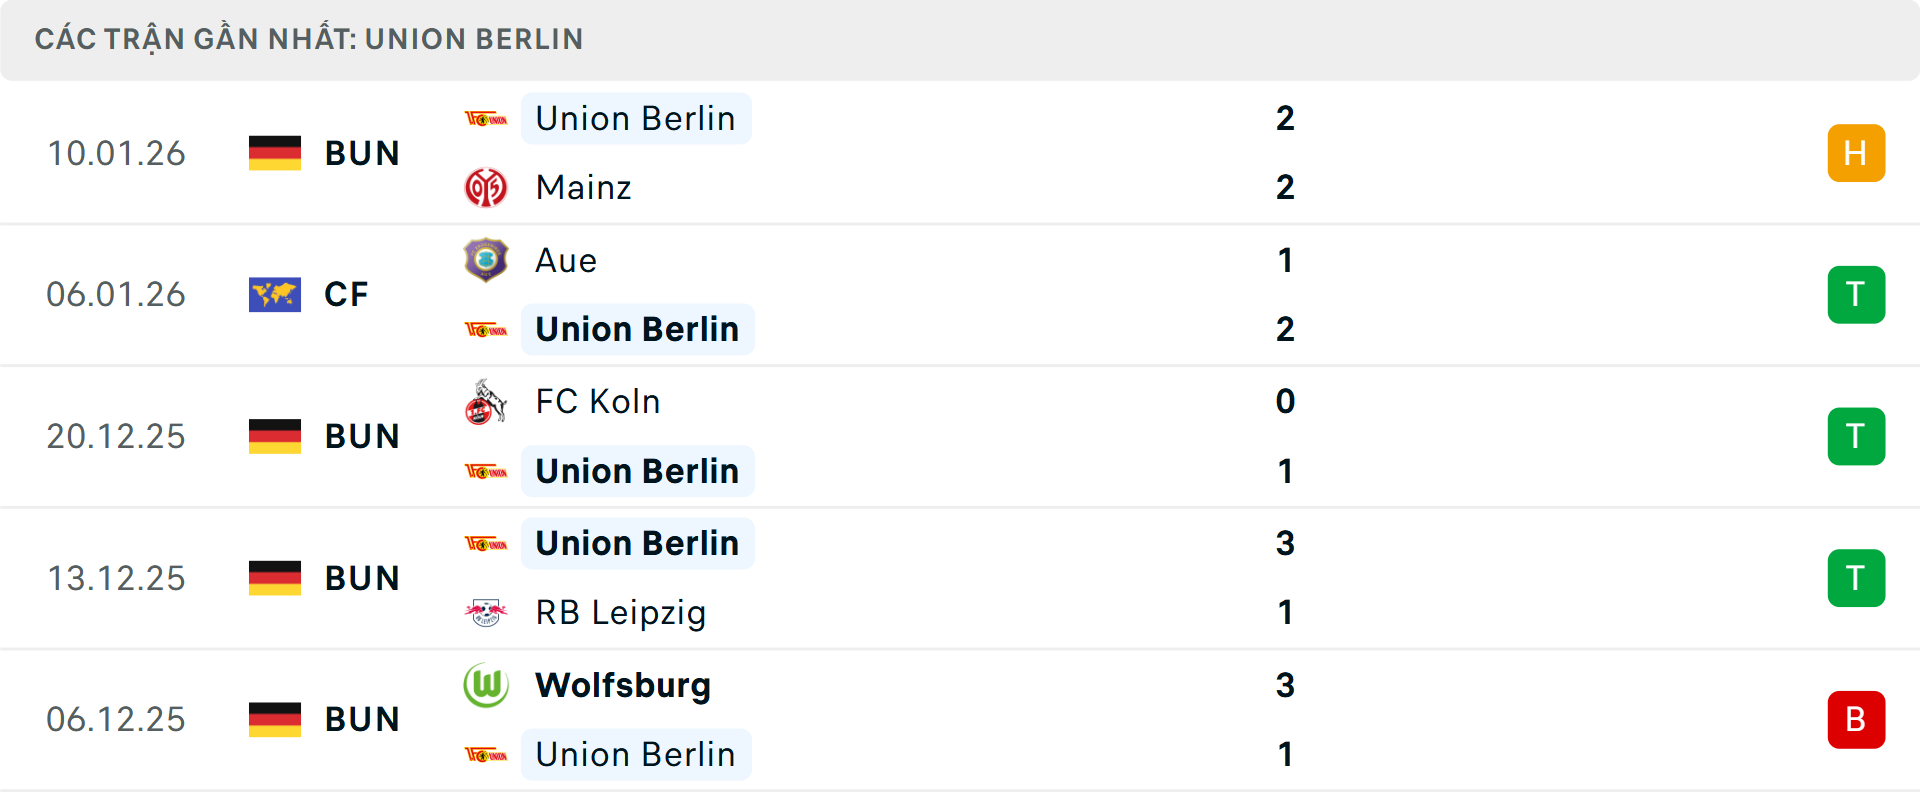Click the Wolfsburg team name
The image size is (1920, 792).
pos(622,686)
